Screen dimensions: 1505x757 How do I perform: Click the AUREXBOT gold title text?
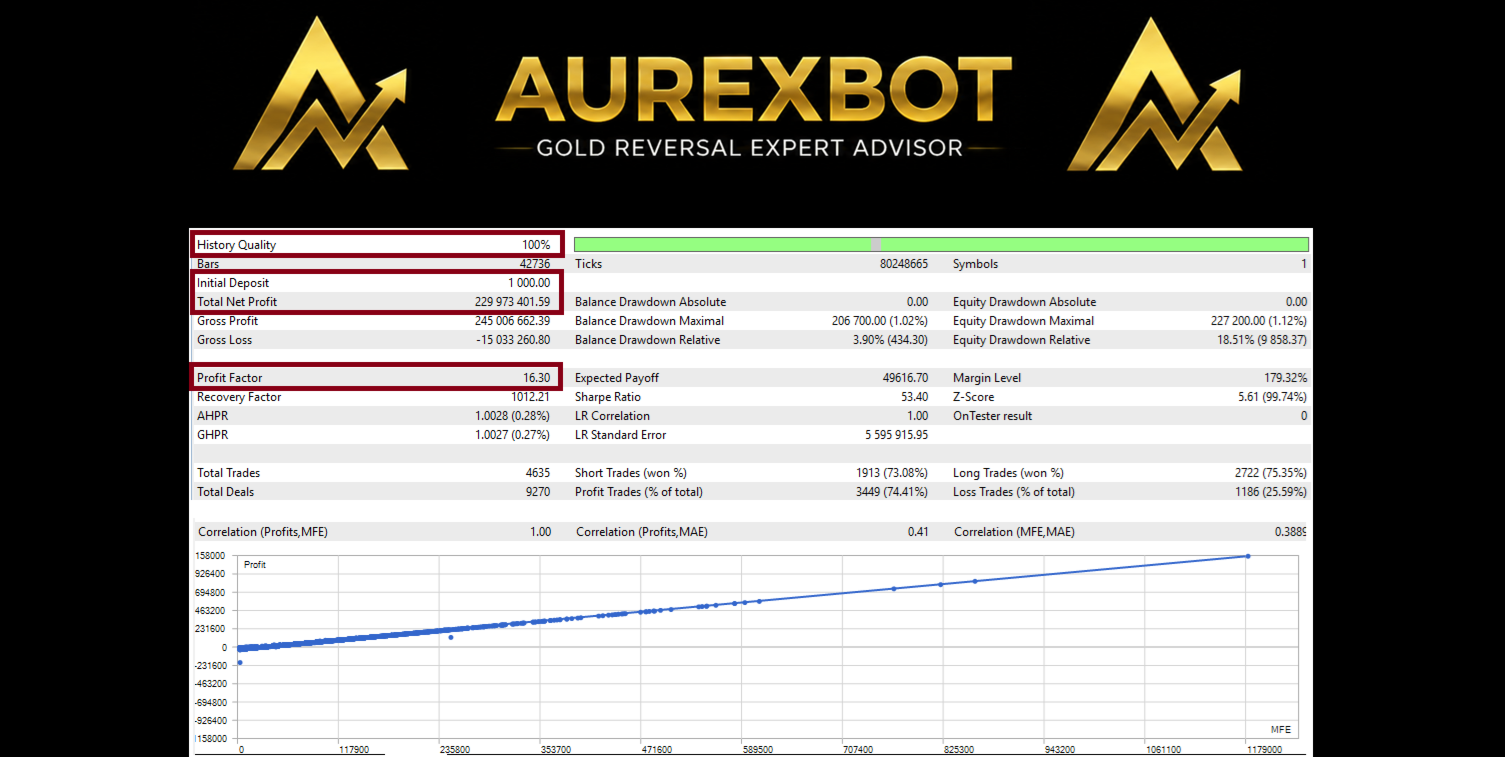(x=753, y=88)
